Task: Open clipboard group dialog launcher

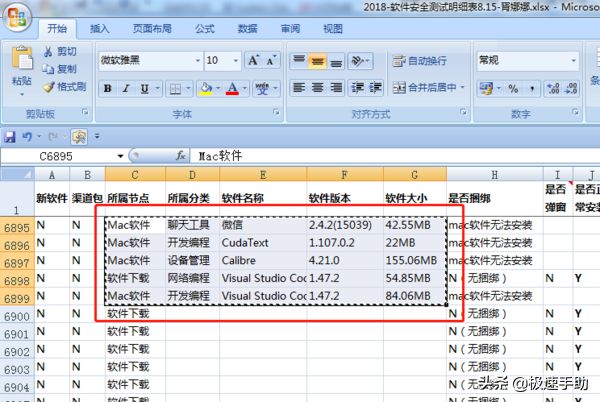Action: click(x=85, y=112)
